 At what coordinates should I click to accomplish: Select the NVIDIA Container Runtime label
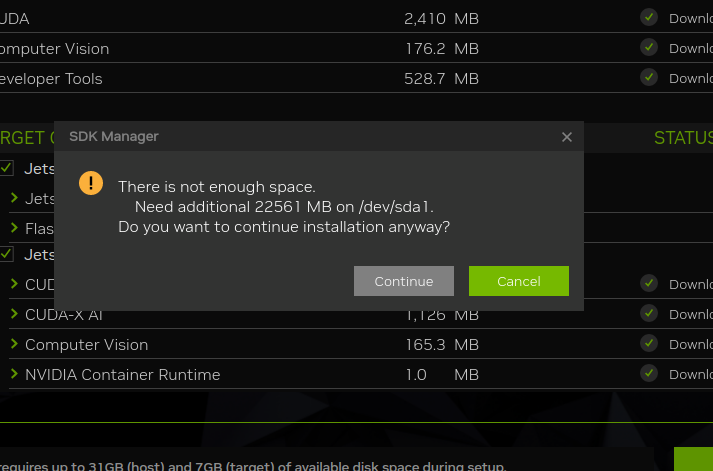pyautogui.click(x=123, y=375)
